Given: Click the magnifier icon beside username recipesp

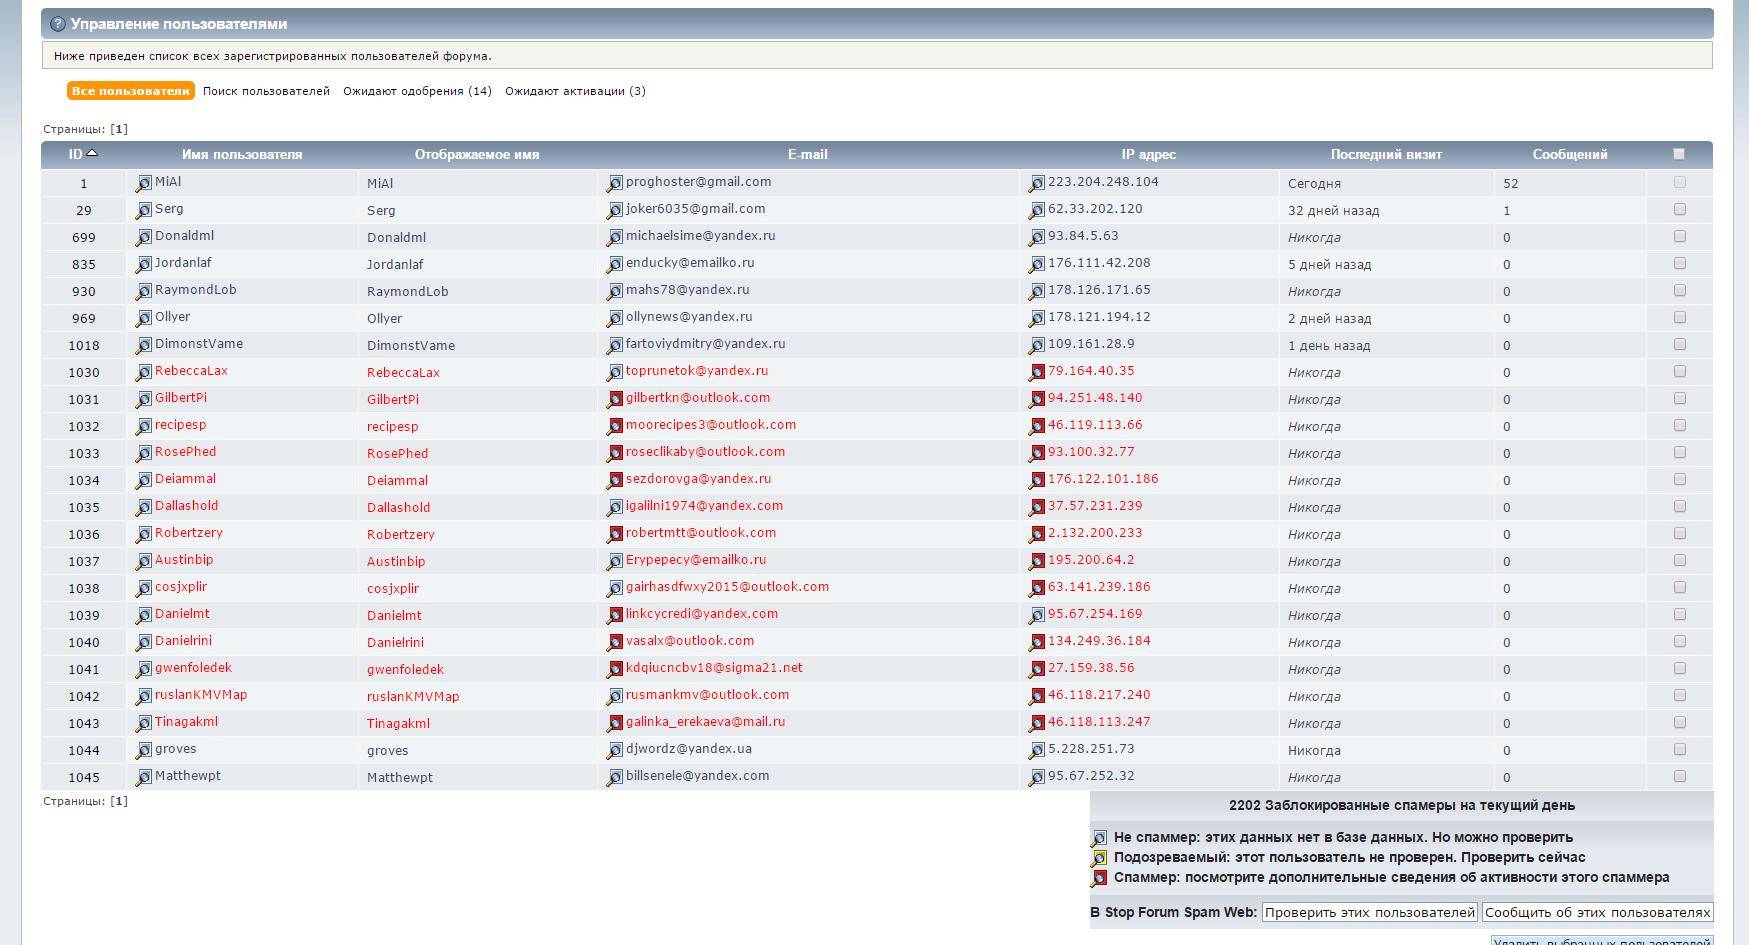Looking at the screenshot, I should (144, 426).
